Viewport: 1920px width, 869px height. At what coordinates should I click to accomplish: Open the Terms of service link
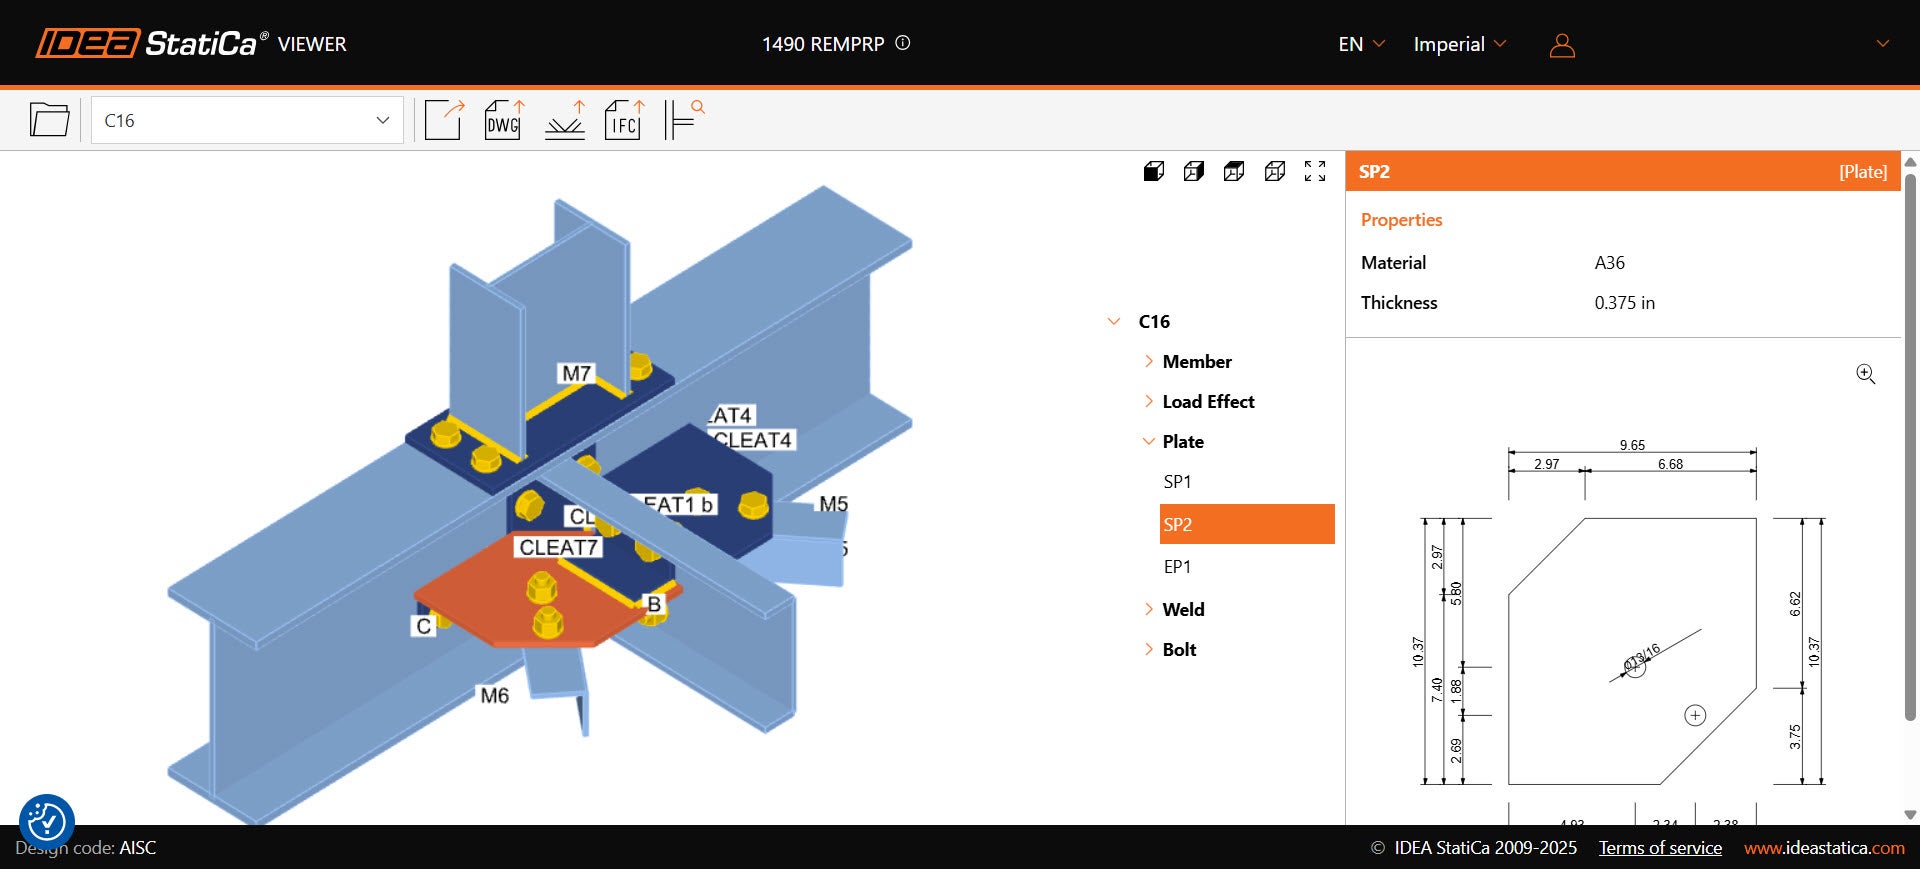click(1660, 848)
